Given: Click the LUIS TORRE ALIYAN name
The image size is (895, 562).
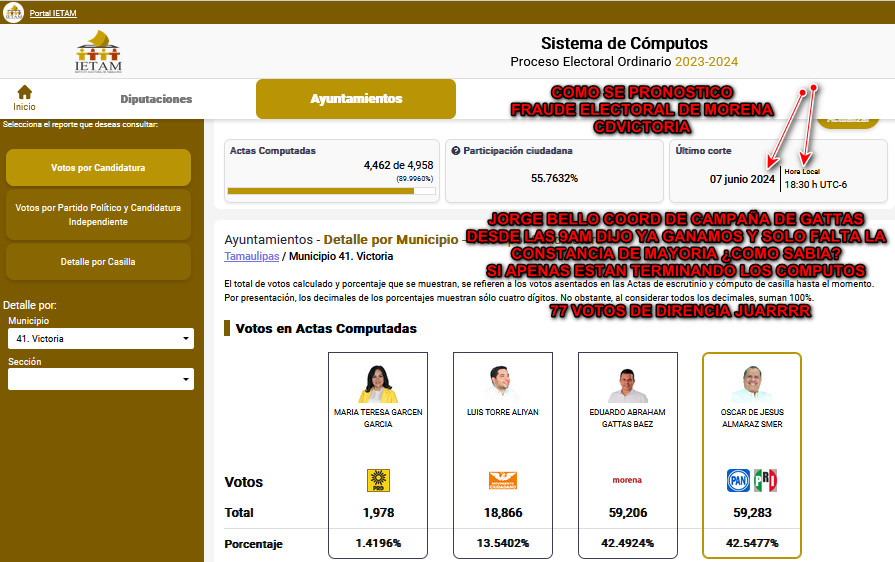Looking at the screenshot, I should 502,412.
